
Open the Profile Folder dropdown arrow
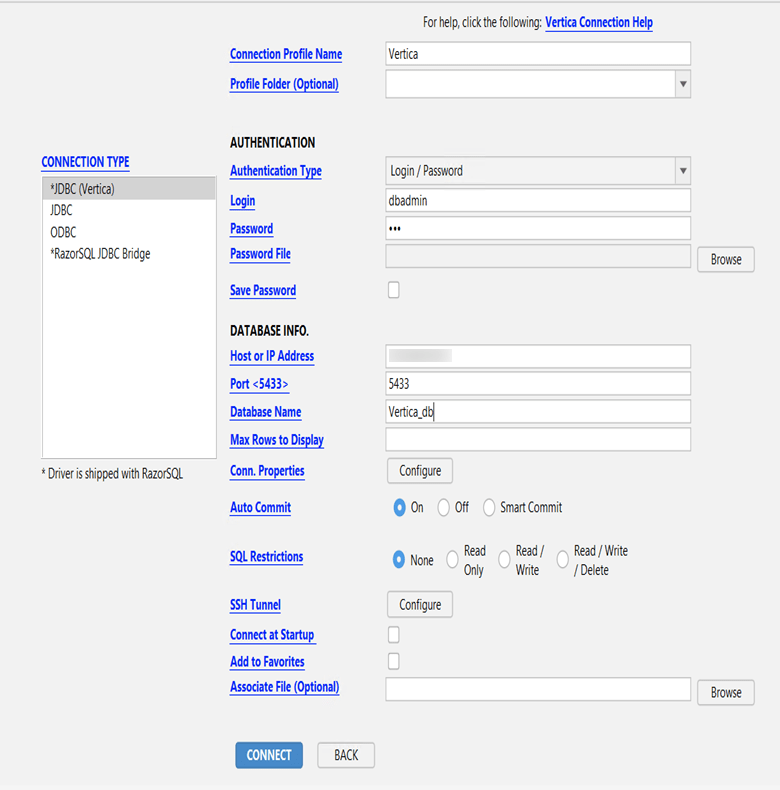click(683, 85)
